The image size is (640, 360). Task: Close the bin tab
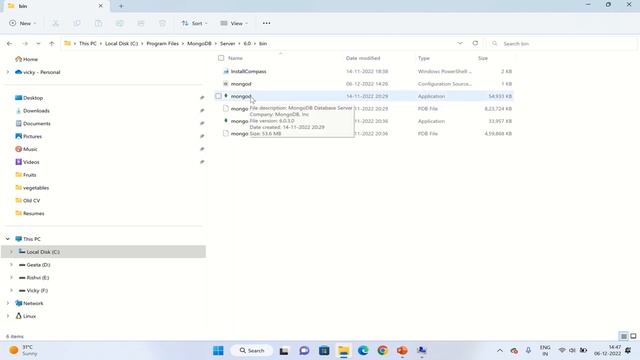[100, 6]
